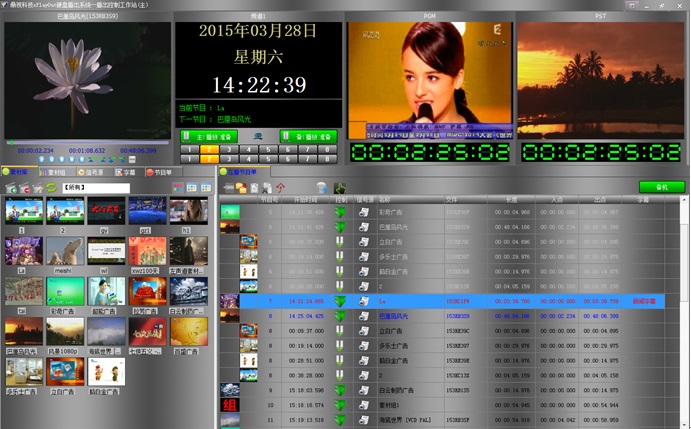Select start time cell 15:18:03.598
This screenshot has height=429, width=691.
306,390
